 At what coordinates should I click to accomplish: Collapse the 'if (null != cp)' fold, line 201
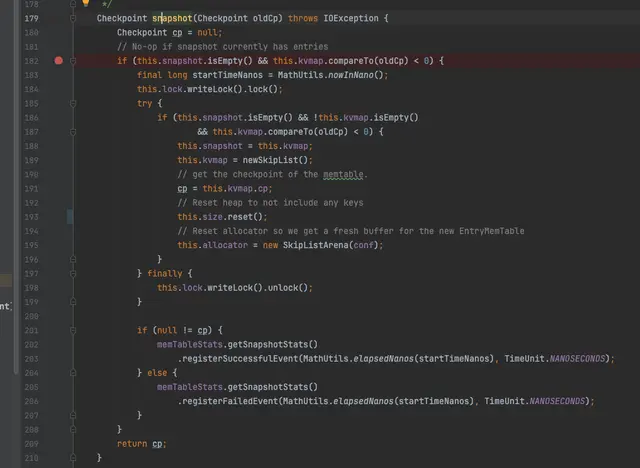(73, 330)
